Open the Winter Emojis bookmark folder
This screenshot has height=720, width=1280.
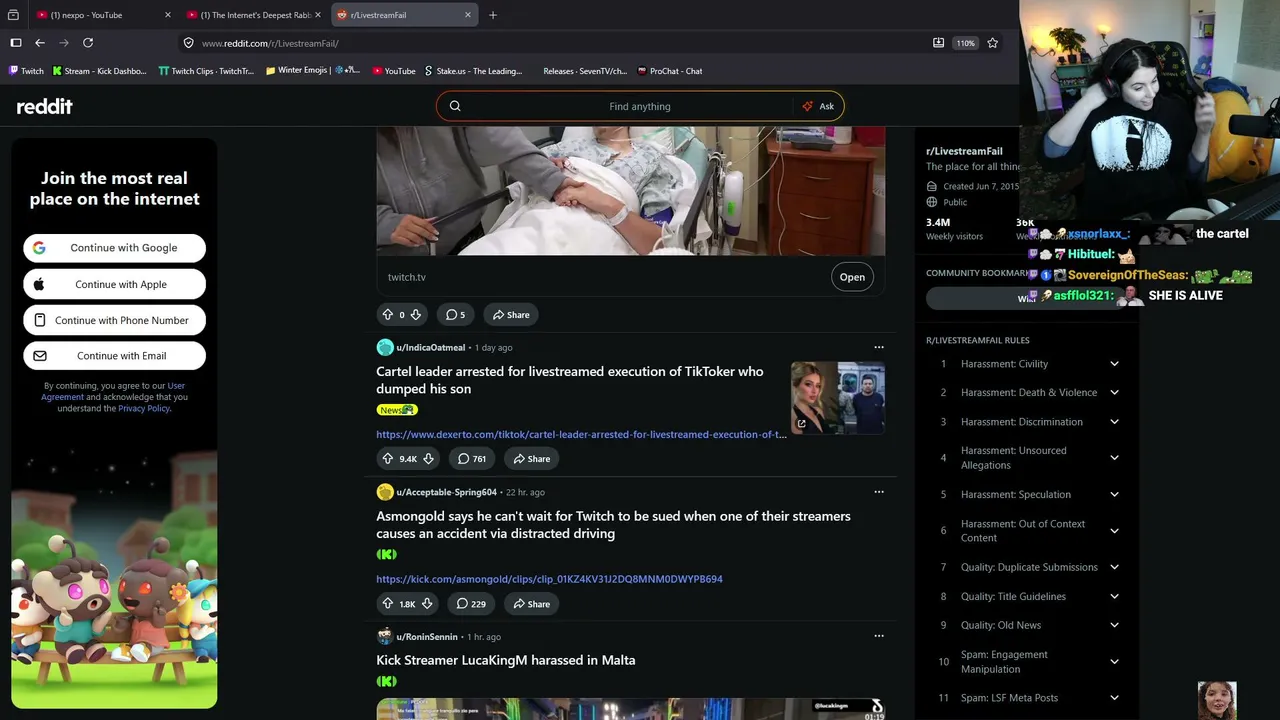(x=313, y=71)
